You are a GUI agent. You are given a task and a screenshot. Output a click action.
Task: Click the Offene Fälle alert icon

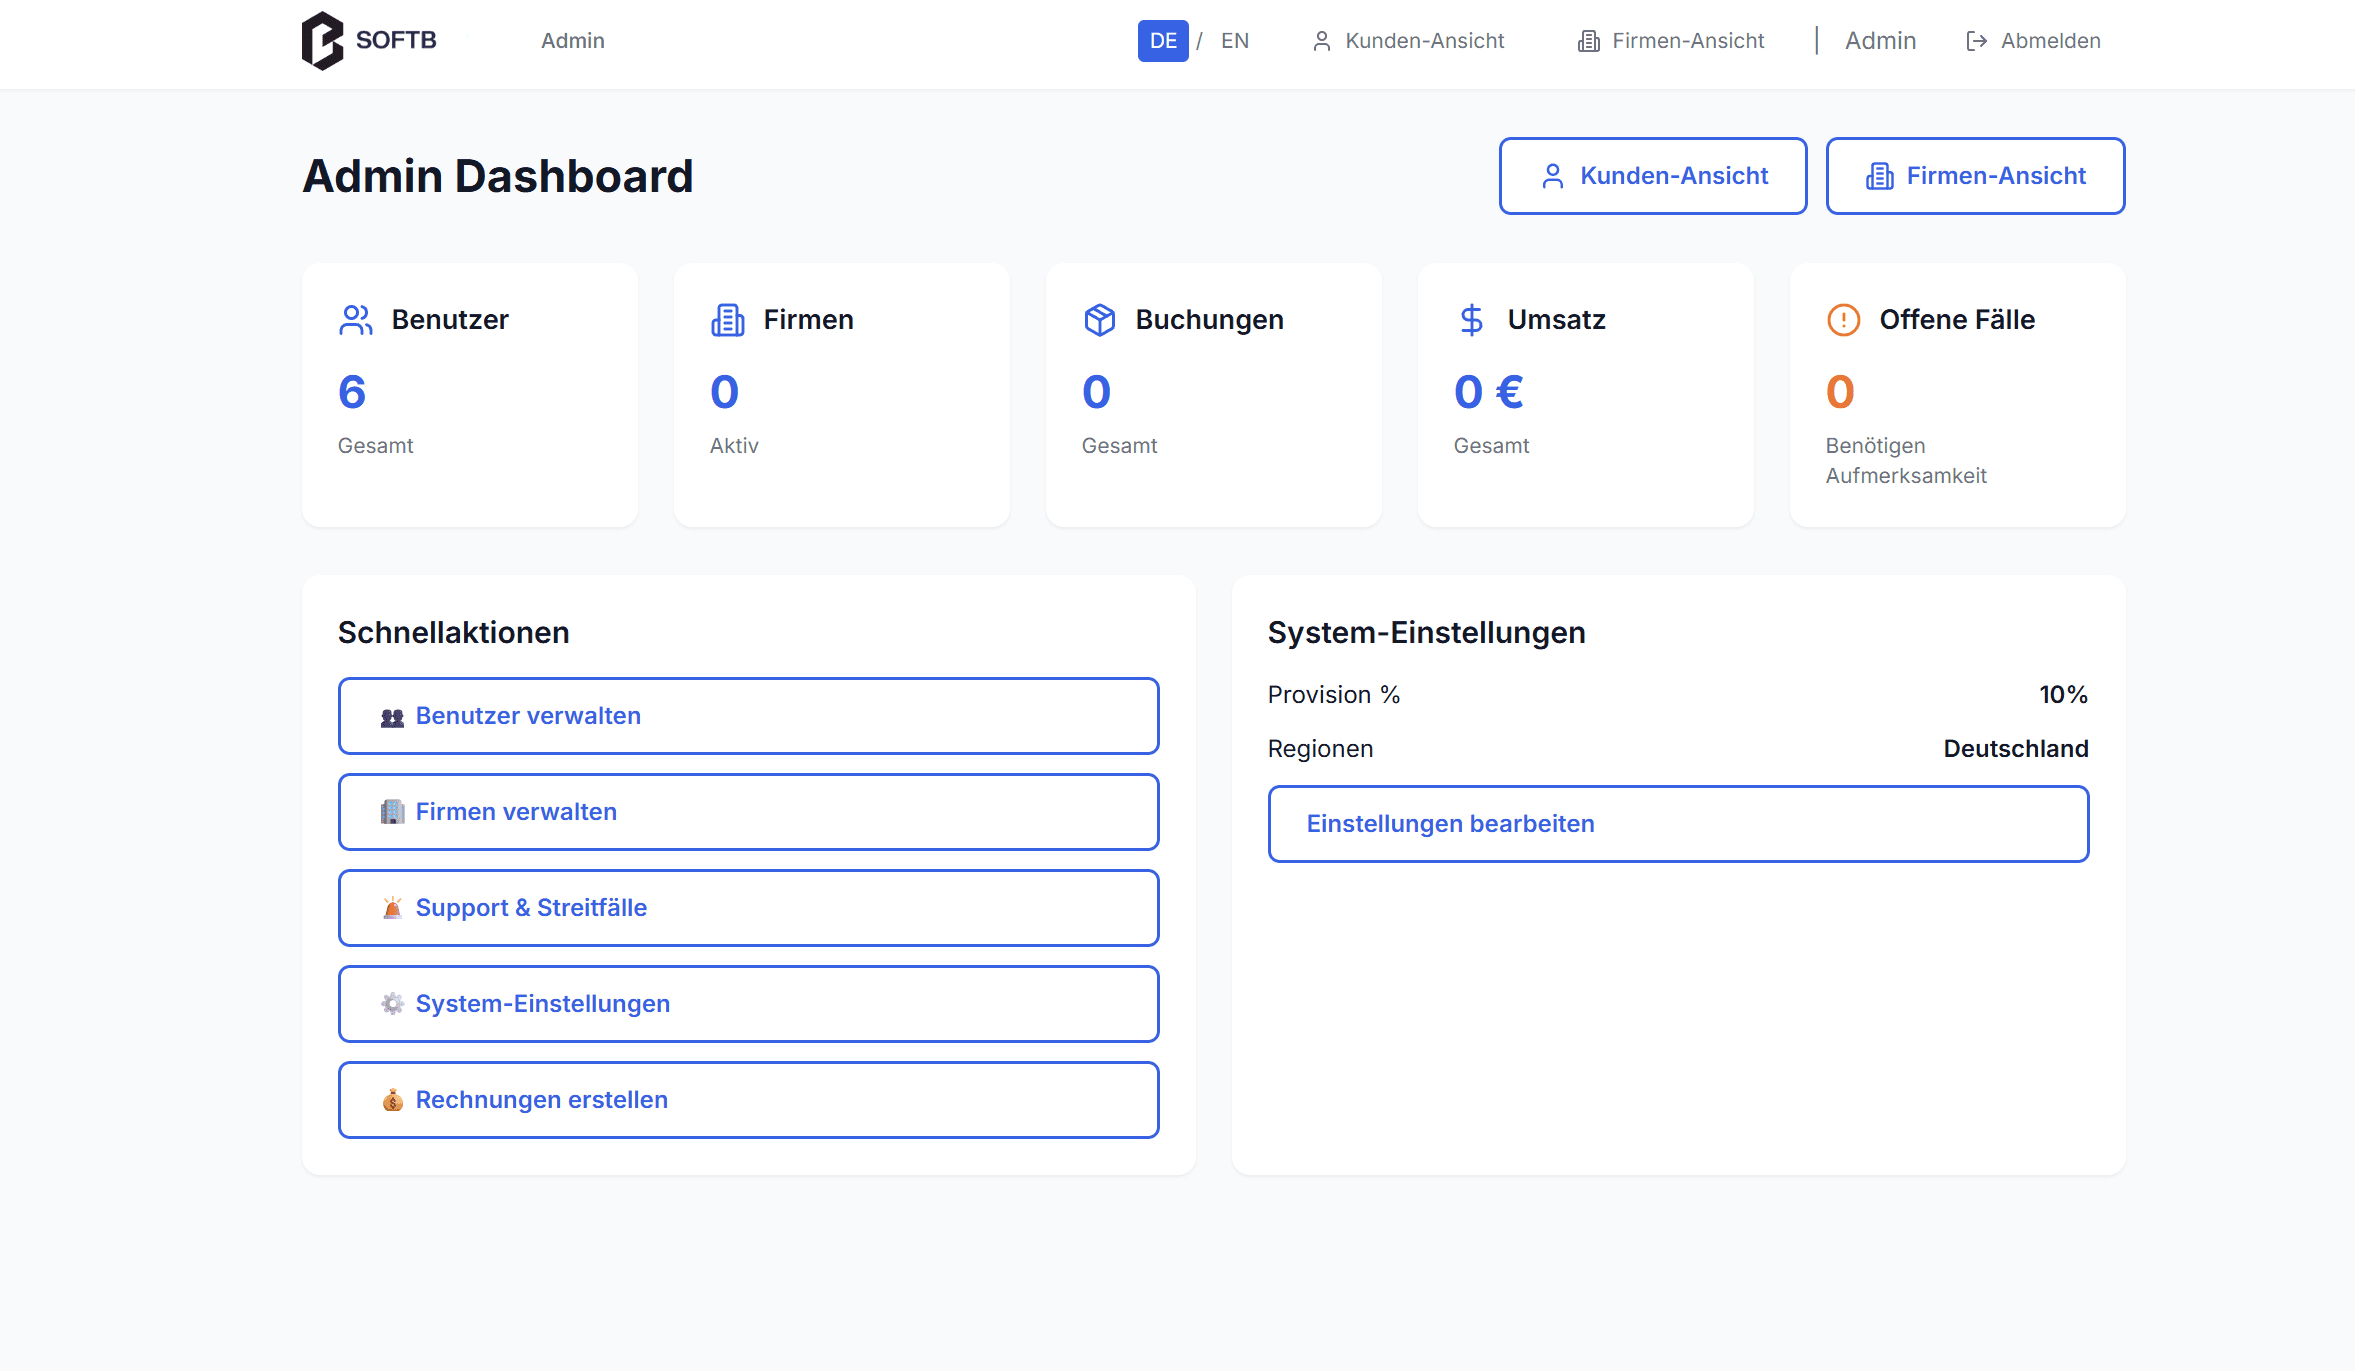coord(1843,320)
